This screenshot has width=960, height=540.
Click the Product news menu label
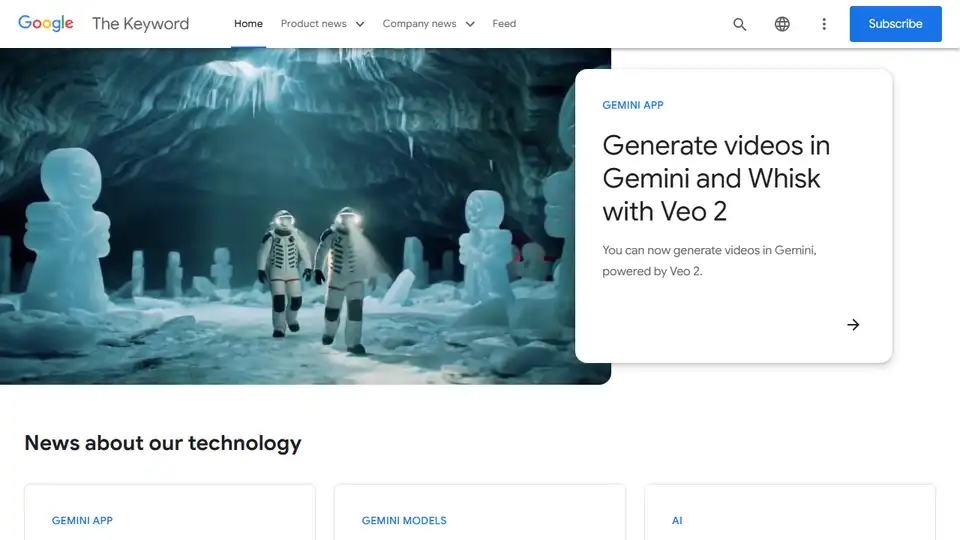(x=313, y=24)
